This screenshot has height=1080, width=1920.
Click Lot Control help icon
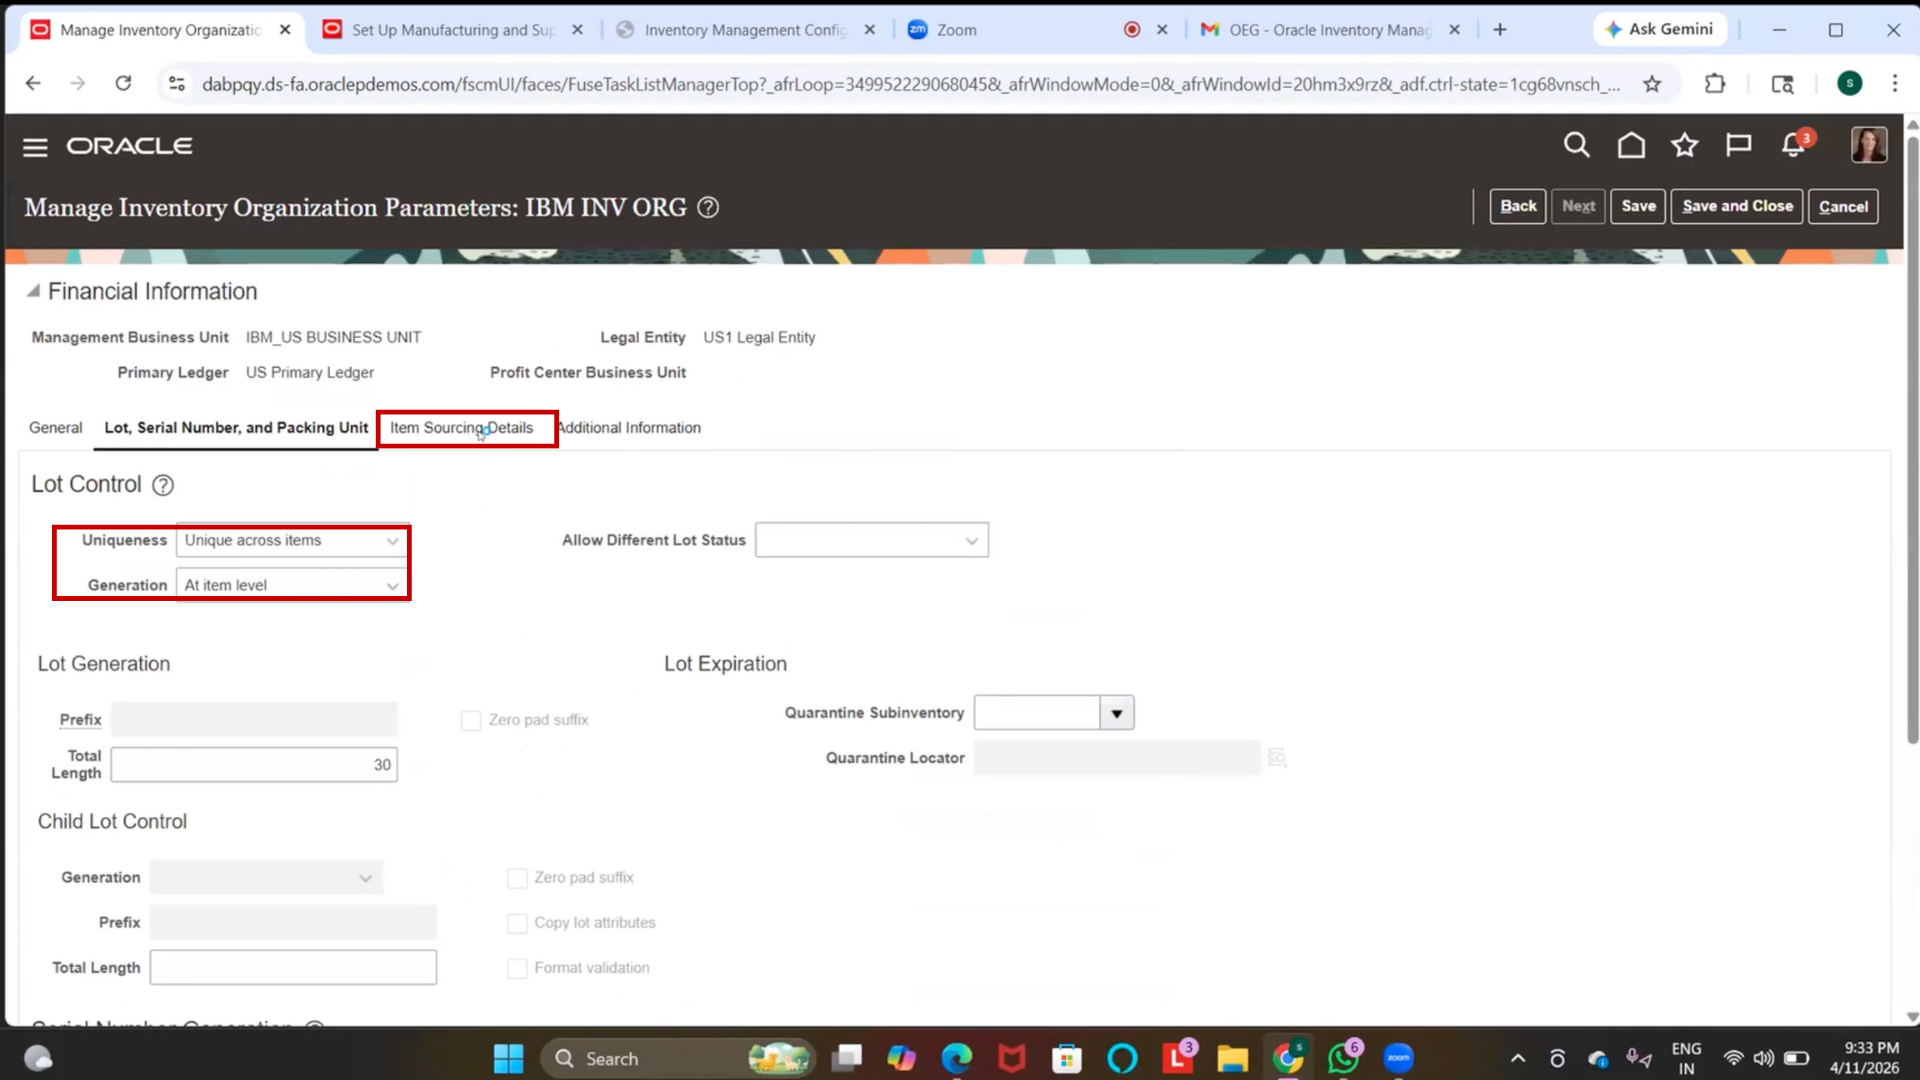click(163, 485)
